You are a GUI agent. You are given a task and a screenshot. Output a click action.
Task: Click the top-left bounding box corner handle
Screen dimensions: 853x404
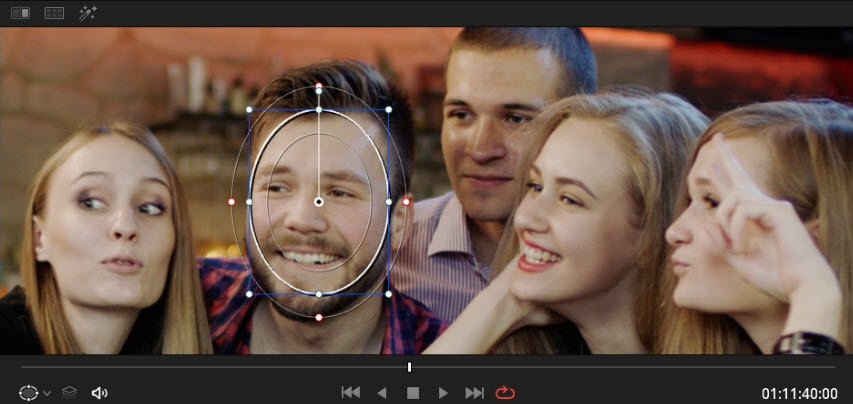(249, 109)
